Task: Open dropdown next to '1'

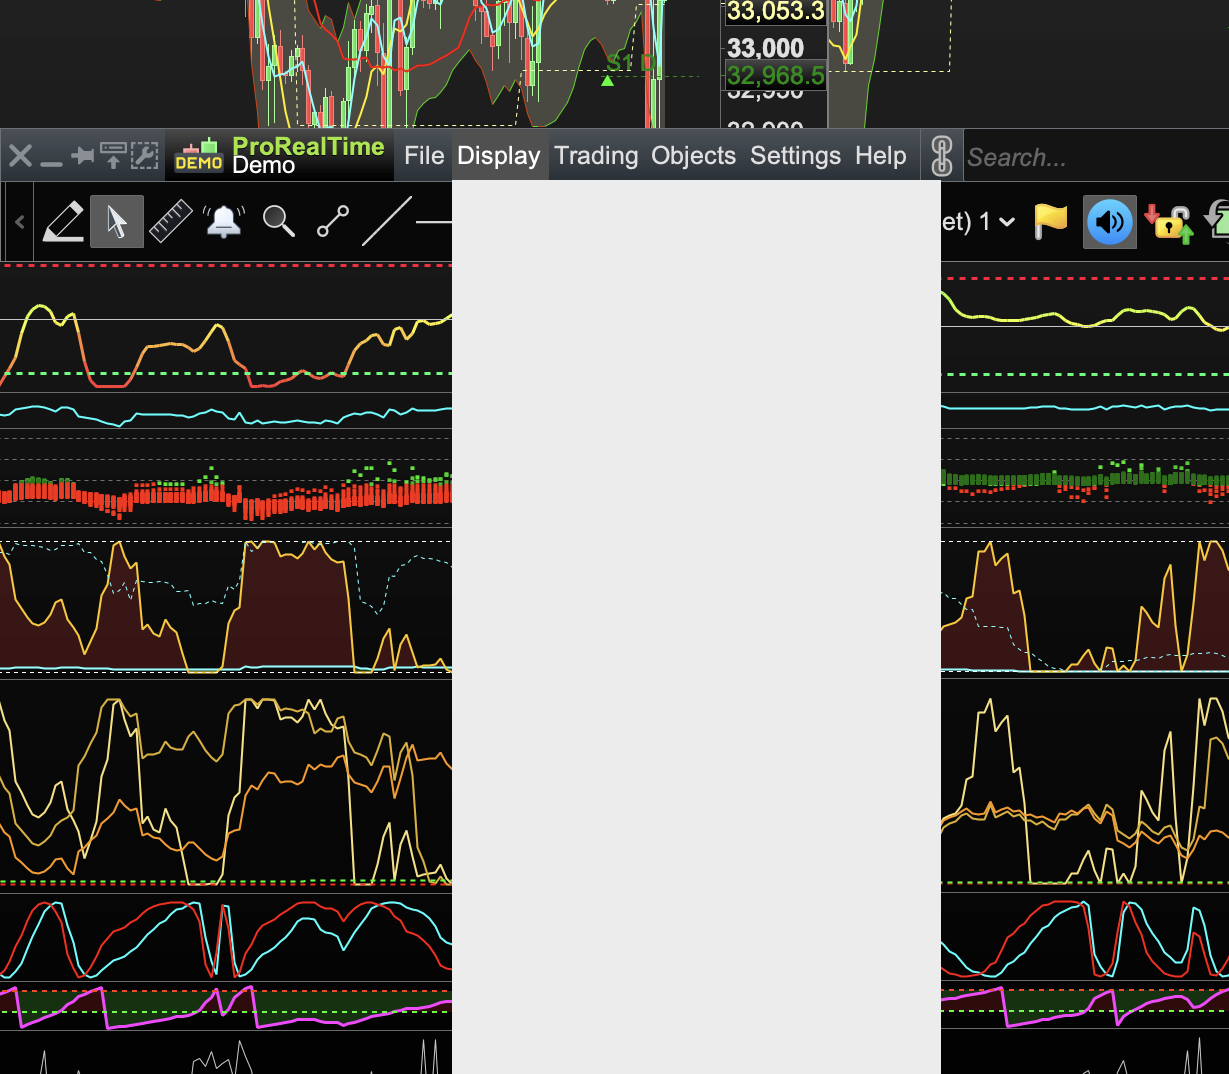Action: 1007,222
